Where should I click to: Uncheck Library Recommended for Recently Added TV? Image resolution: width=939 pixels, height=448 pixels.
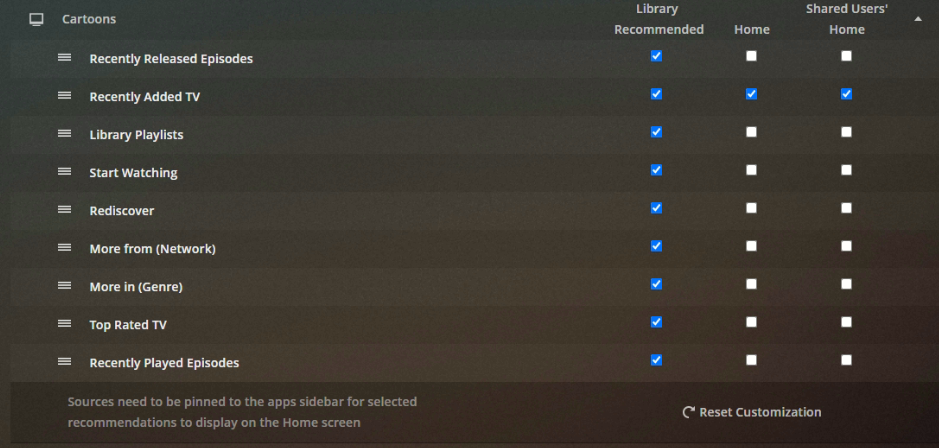coord(656,94)
